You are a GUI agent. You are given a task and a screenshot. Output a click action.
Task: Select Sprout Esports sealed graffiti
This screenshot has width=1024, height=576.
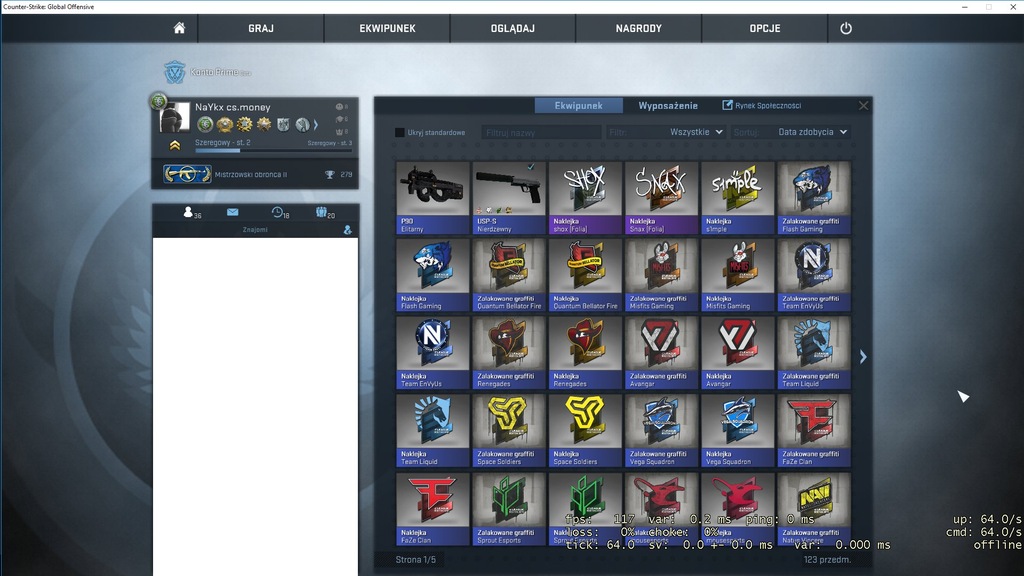509,509
